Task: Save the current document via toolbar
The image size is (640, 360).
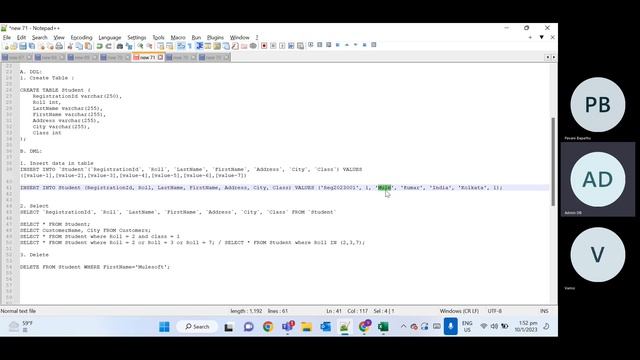Action: pyautogui.click(x=22, y=46)
